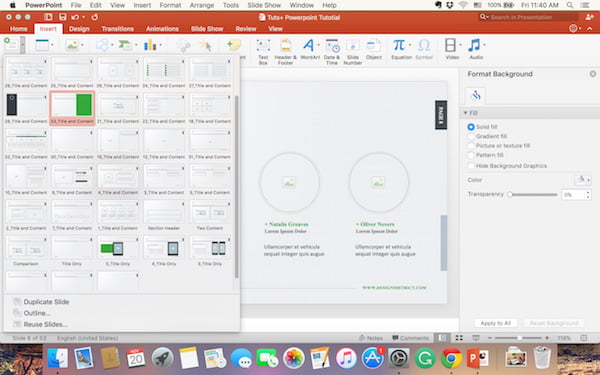The height and width of the screenshot is (375, 600).
Task: Click the Pictures icon in the ribbon
Action: pos(72,45)
